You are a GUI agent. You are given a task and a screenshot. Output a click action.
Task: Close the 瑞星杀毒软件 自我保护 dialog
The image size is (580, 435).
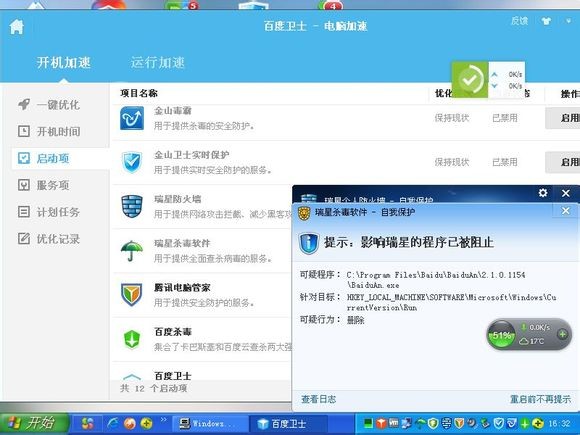click(x=566, y=211)
